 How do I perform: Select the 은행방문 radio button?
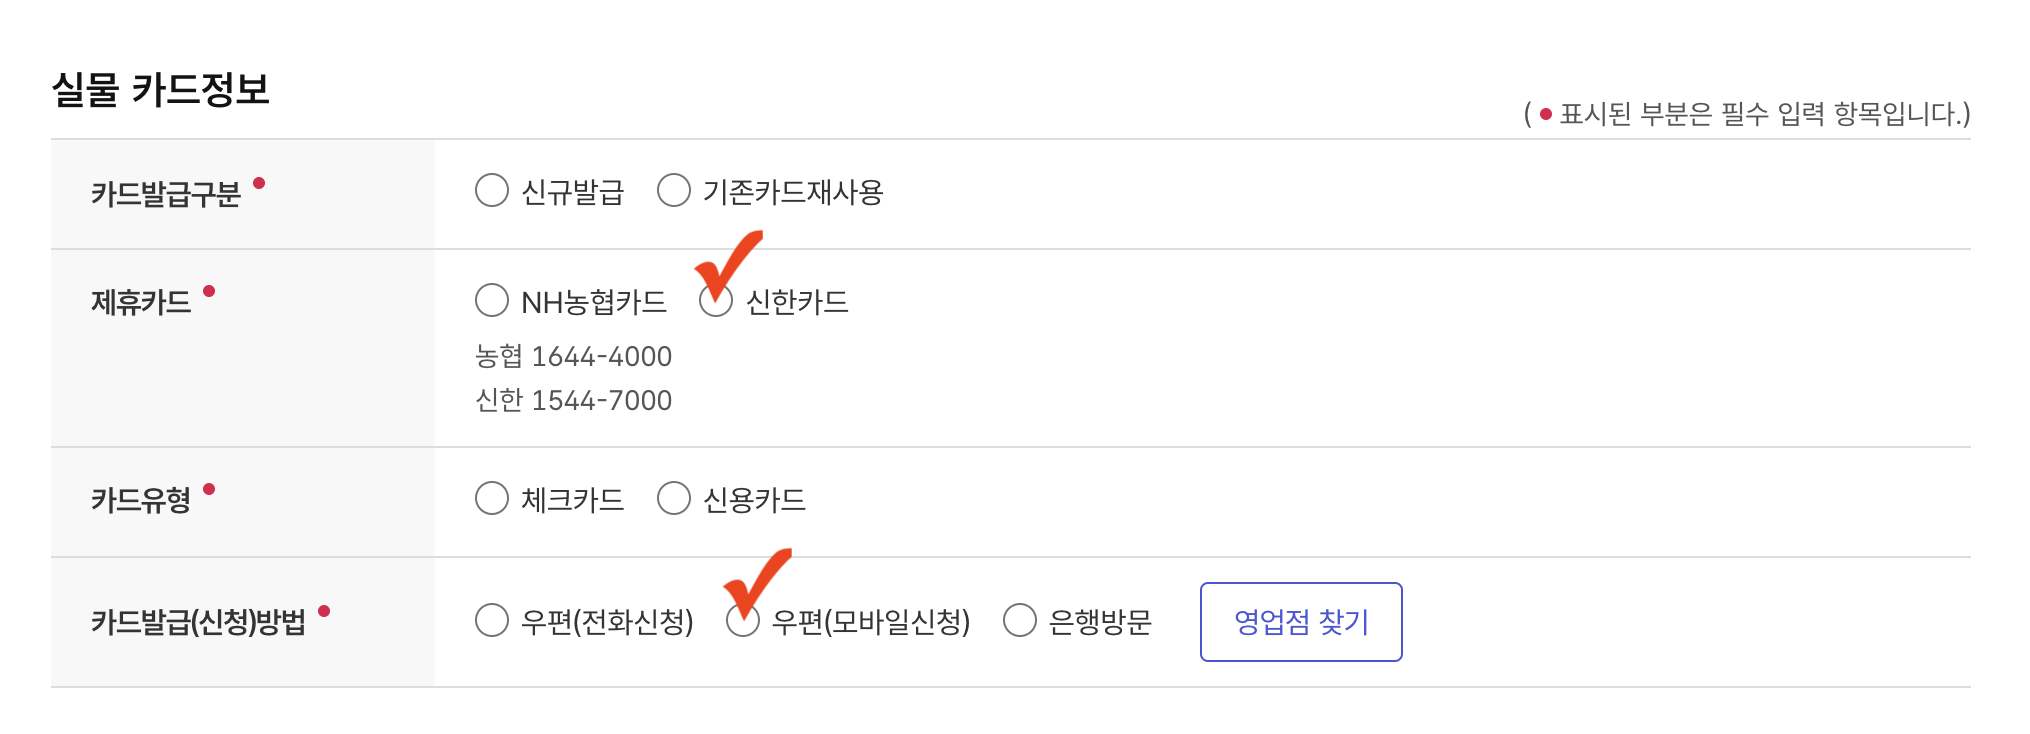click(1019, 620)
